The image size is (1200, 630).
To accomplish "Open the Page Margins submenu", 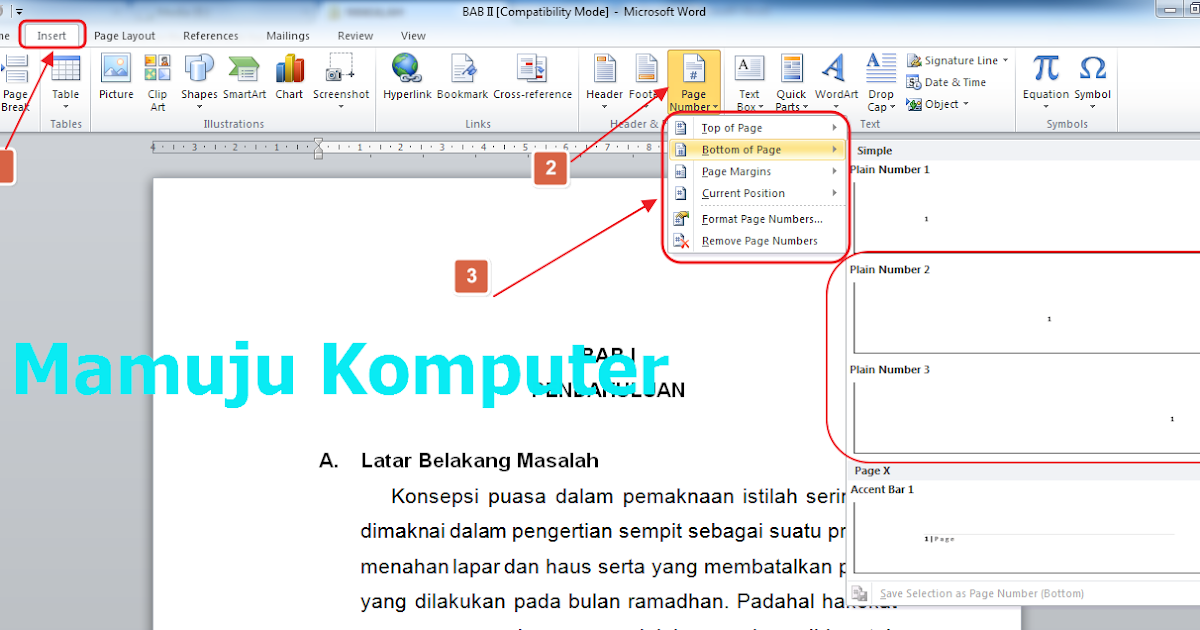I will pyautogui.click(x=758, y=172).
